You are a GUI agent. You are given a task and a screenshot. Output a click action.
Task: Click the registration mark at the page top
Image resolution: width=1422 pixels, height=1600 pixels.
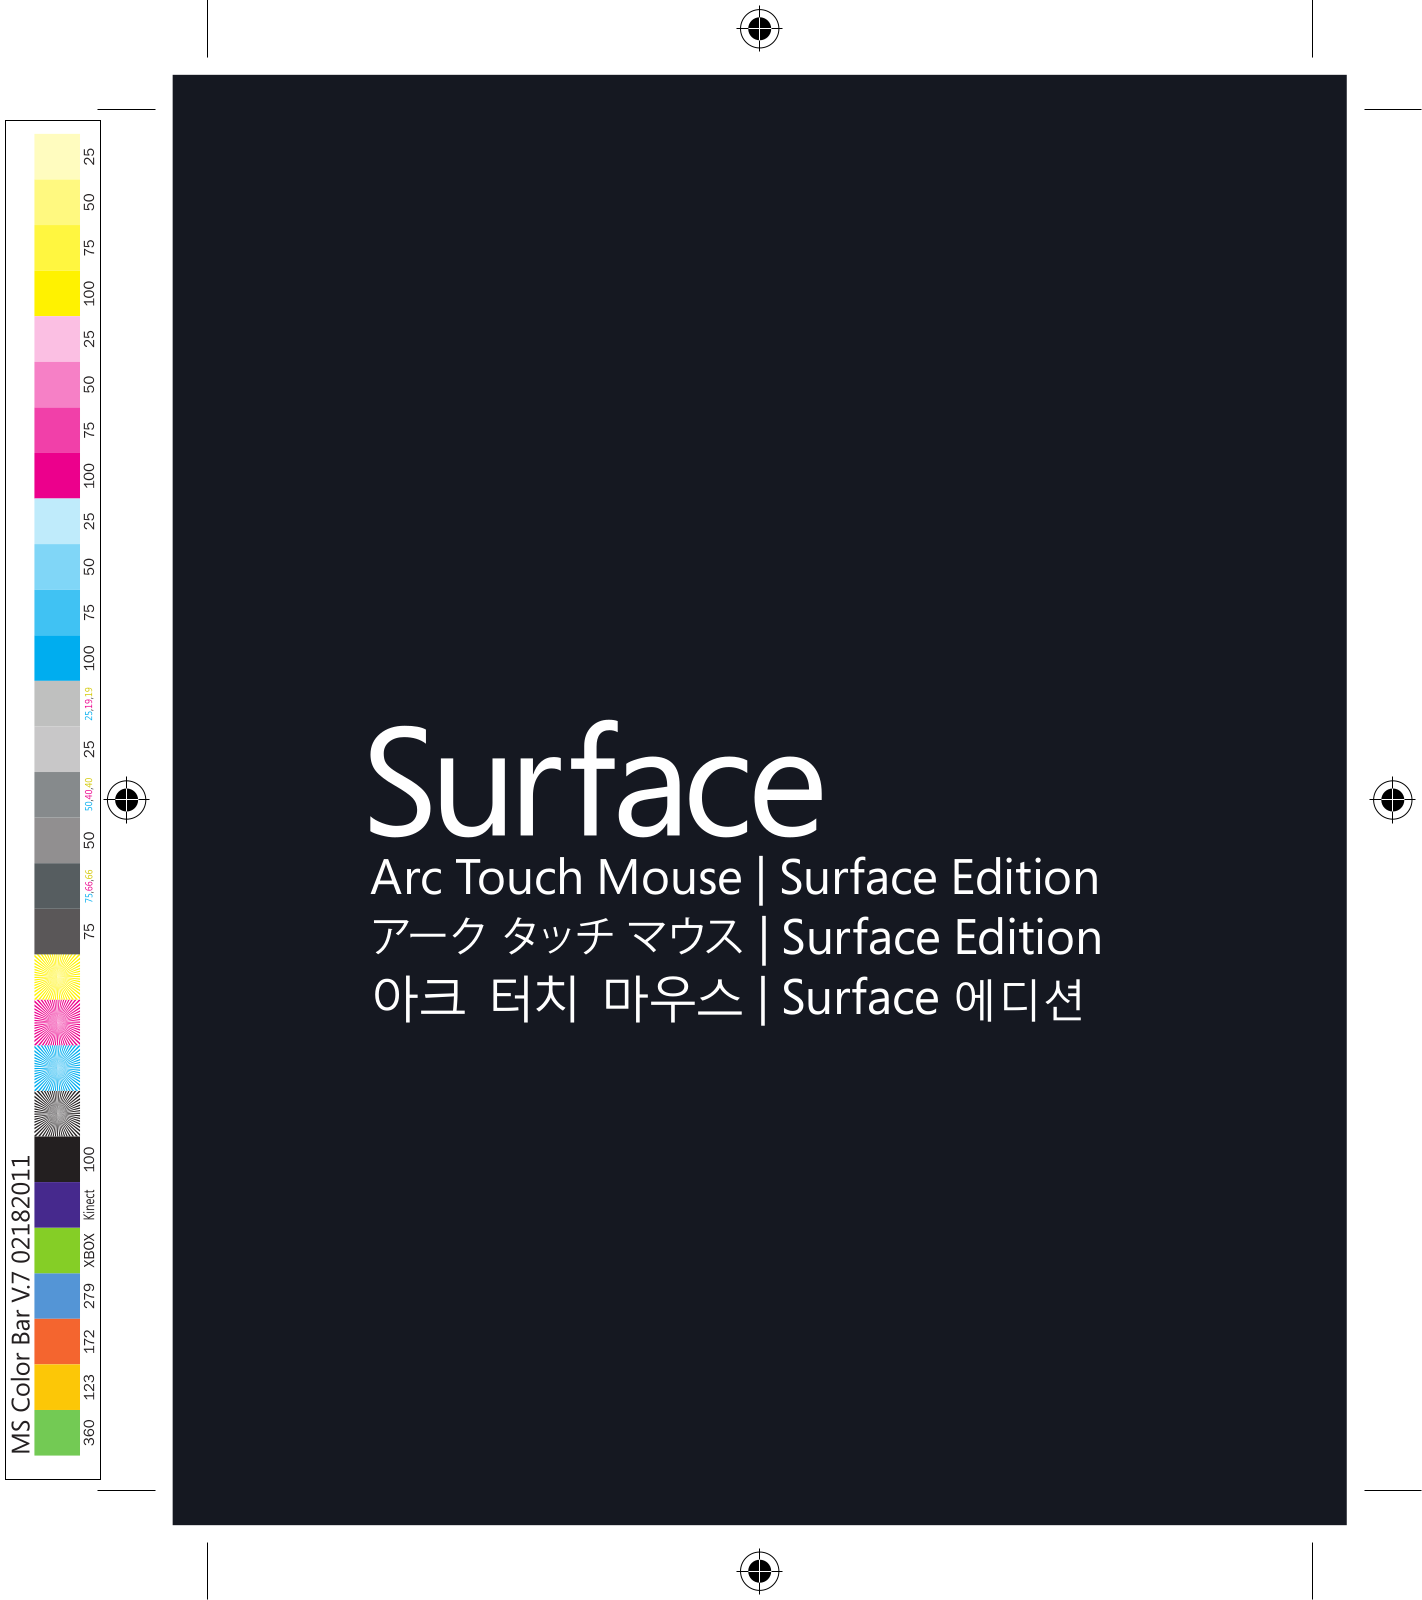[760, 29]
